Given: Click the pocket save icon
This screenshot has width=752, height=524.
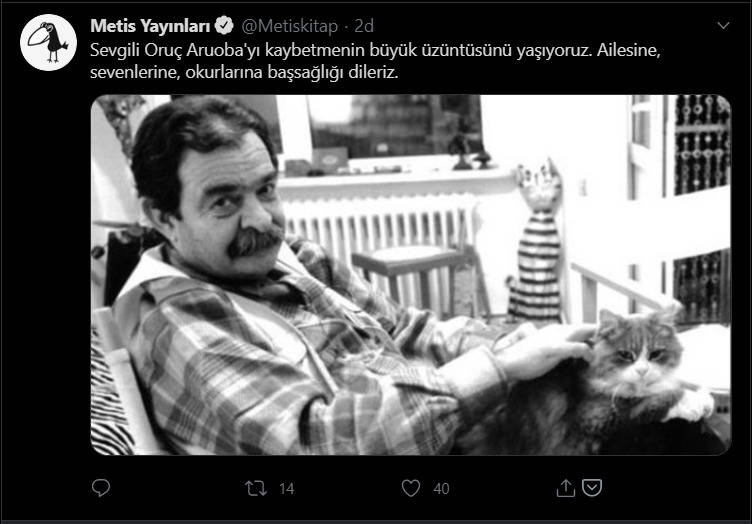Looking at the screenshot, I should [x=592, y=488].
